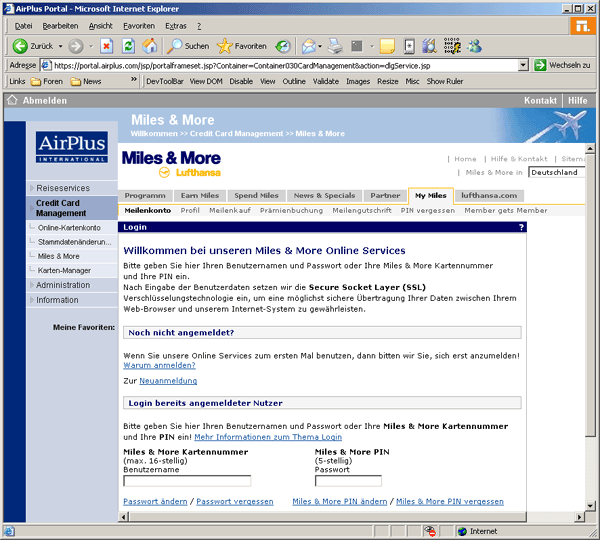Open the address bar dropdown arrow
Viewport: 600px width, 540px height.
(523, 65)
